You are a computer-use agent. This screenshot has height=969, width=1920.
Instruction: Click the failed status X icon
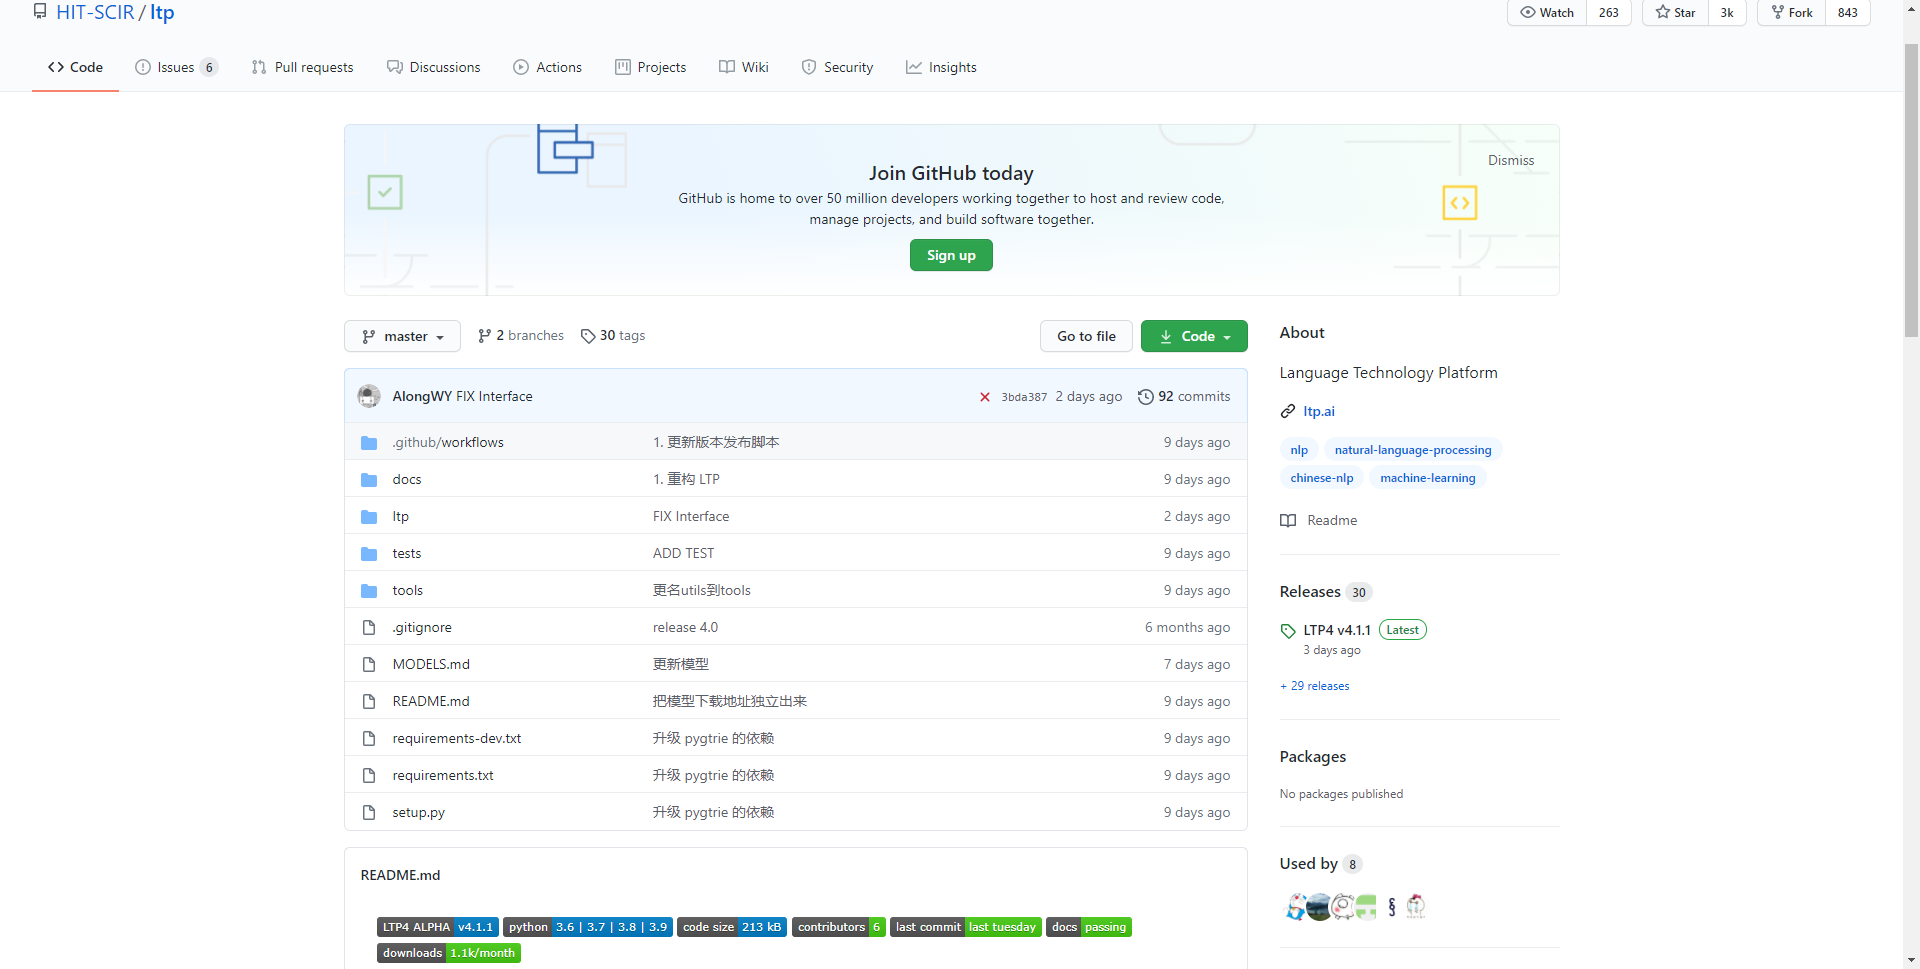[985, 397]
